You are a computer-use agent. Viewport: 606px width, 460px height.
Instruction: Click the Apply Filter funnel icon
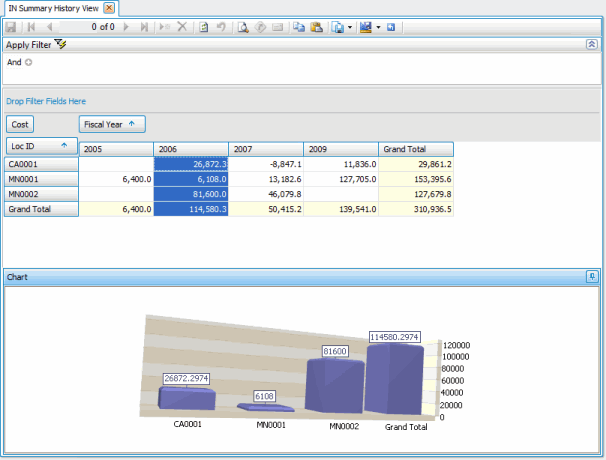coord(60,45)
